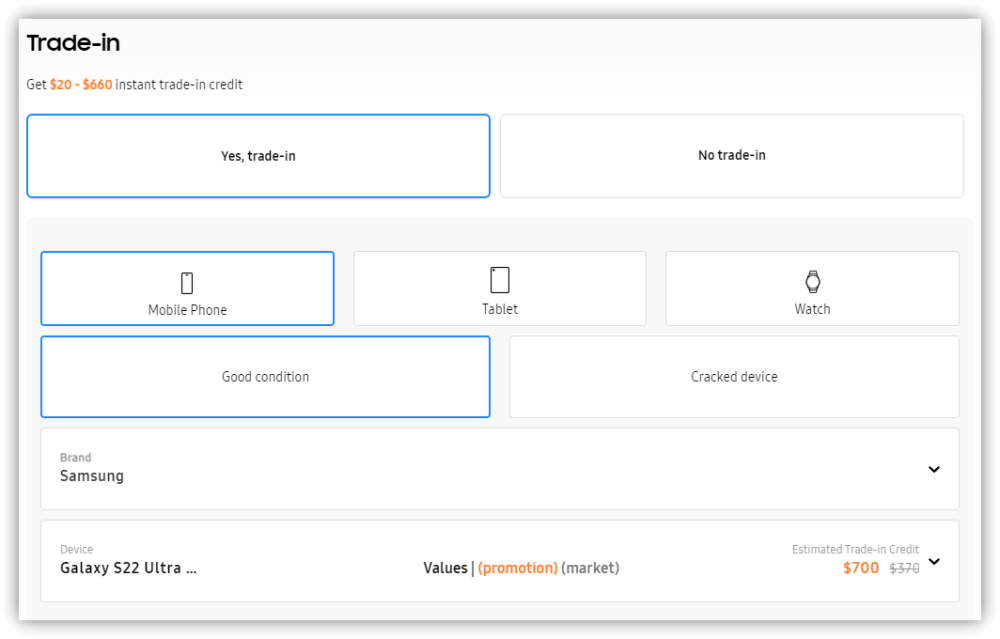The image size is (1000, 639).
Task: Click the Galaxy S22 Ultra device name
Action: (128, 568)
